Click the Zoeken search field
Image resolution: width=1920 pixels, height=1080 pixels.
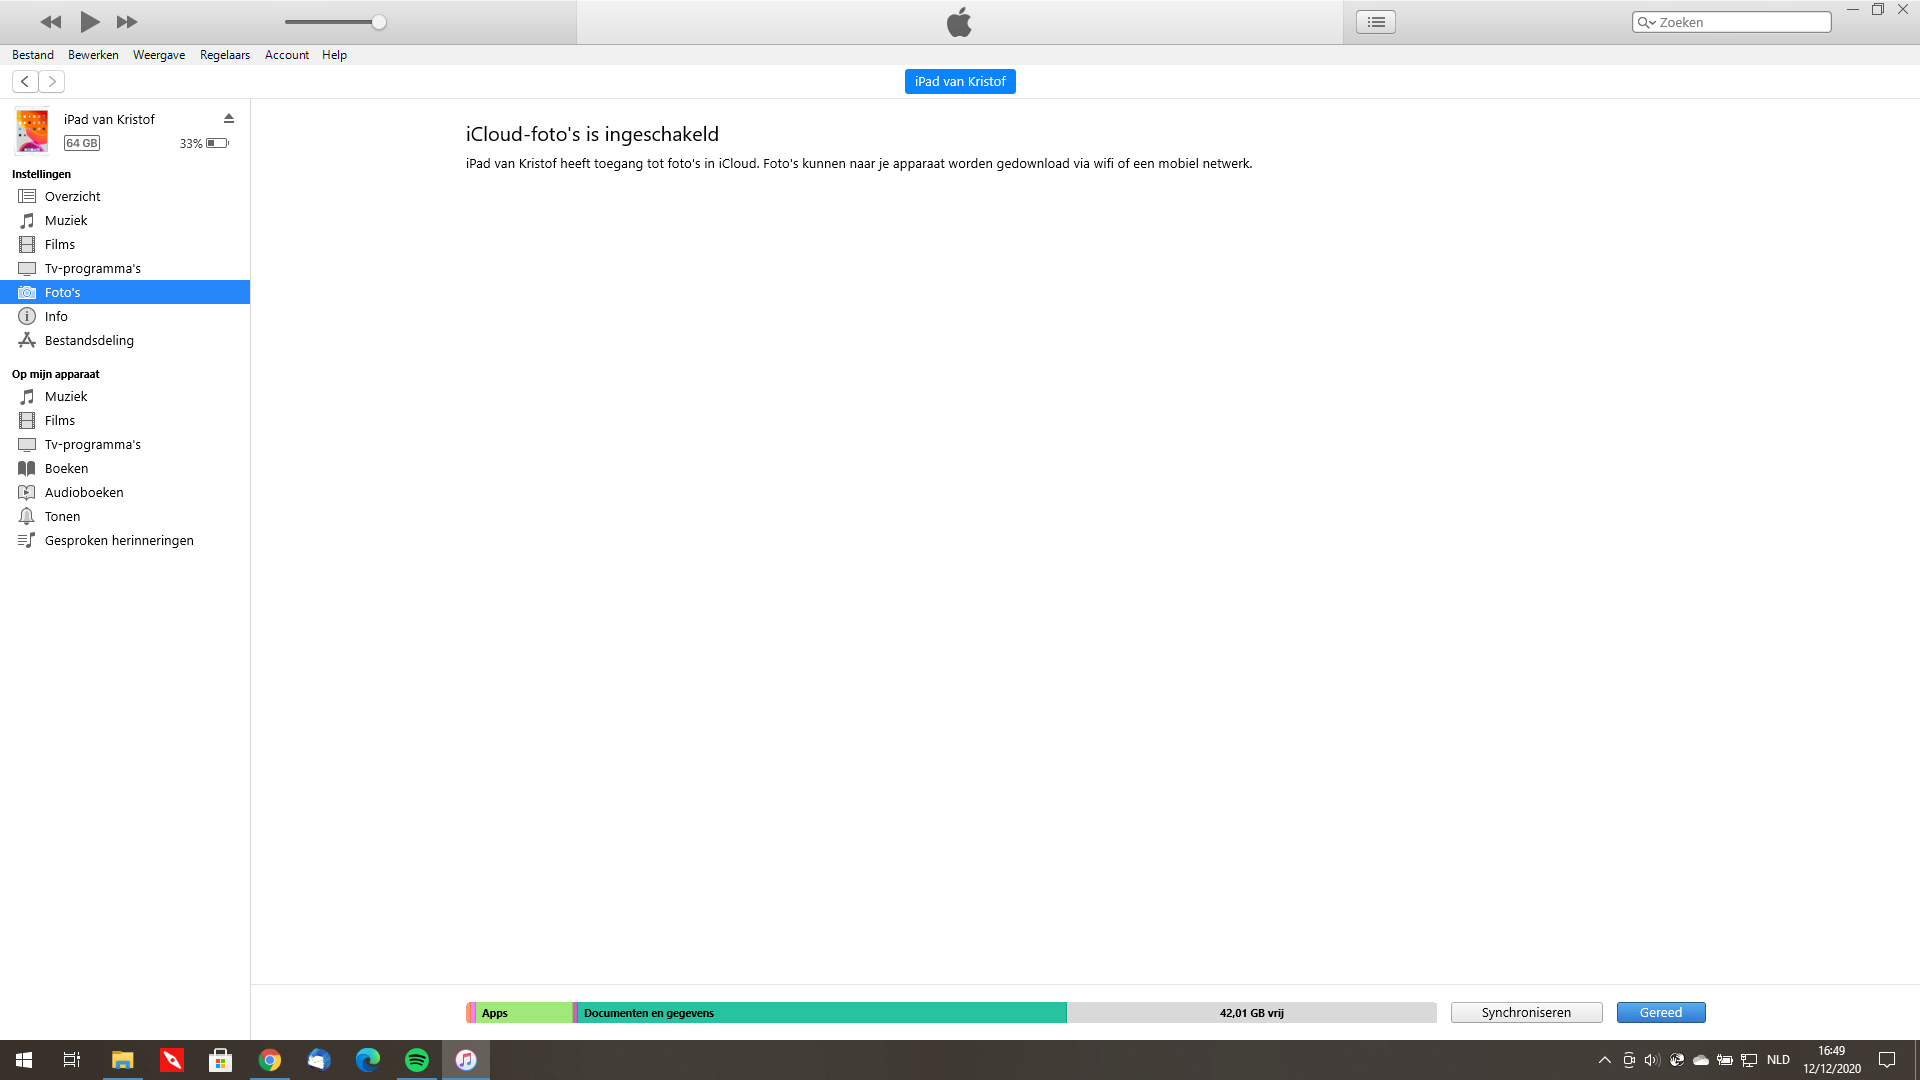pyautogui.click(x=1732, y=22)
